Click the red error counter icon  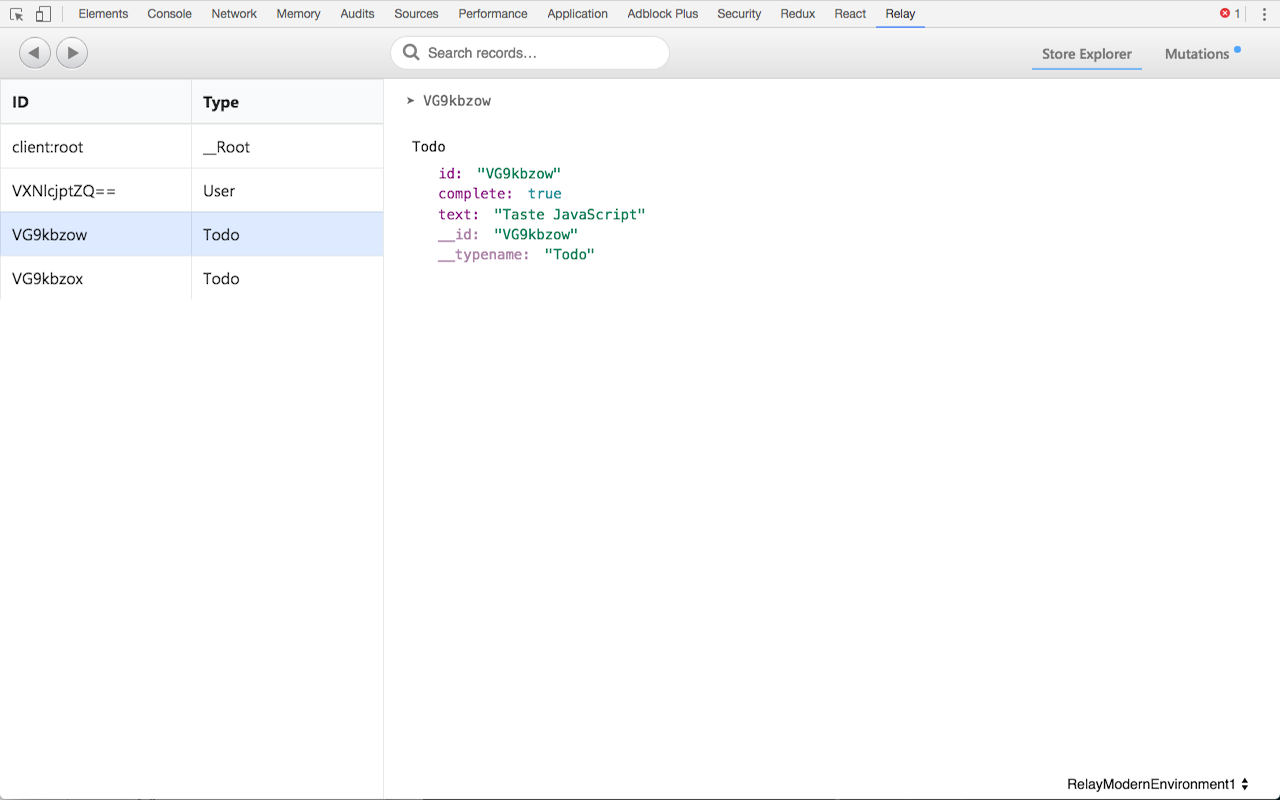tap(1225, 13)
